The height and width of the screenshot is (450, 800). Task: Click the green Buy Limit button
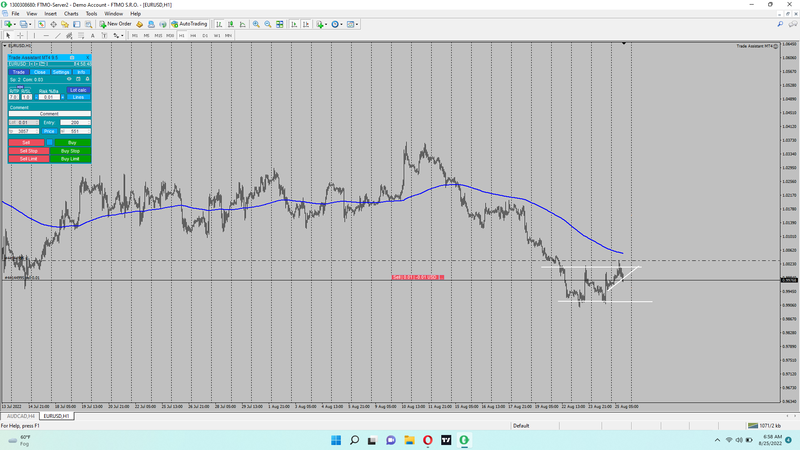tap(70, 159)
